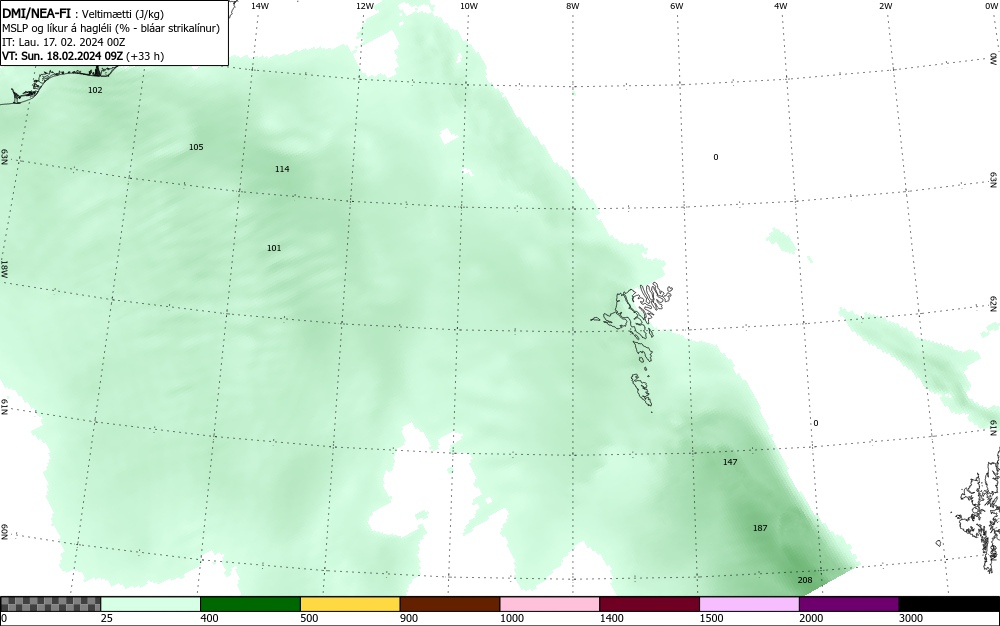Click the black legend swatch above 3000
The height and width of the screenshot is (626, 1000).
(x=949, y=604)
